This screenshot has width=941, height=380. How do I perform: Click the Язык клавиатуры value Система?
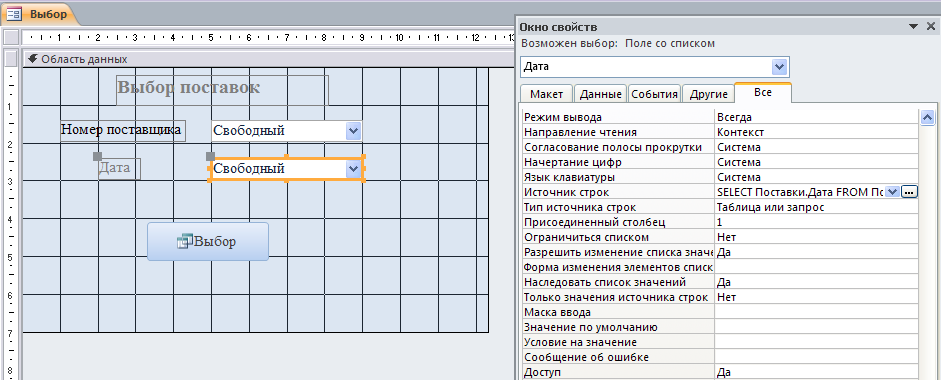click(x=816, y=177)
